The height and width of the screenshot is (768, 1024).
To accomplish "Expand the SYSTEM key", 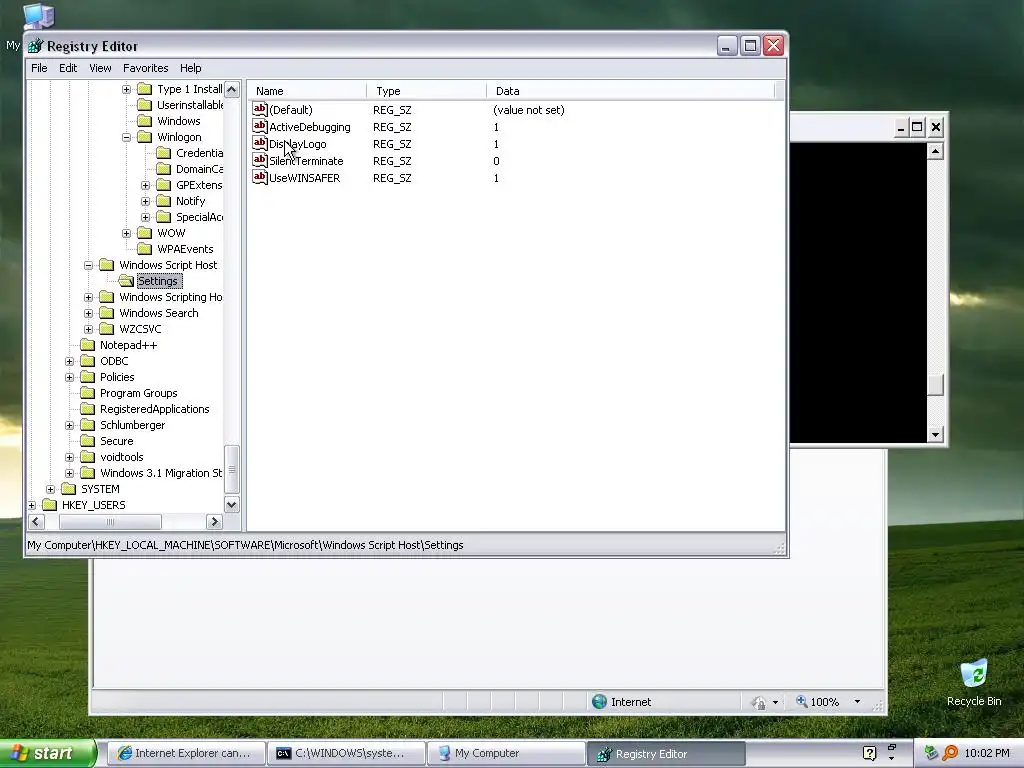I will coord(50,489).
